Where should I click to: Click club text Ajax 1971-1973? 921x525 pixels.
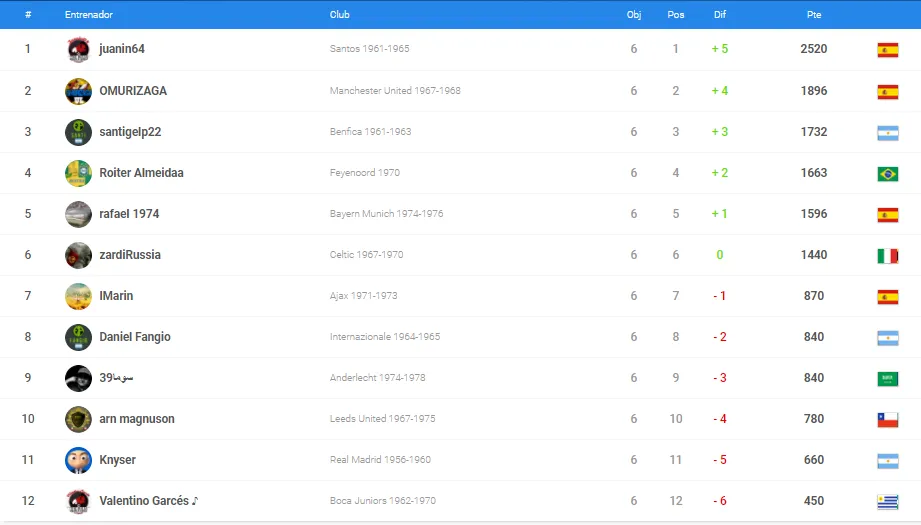[x=363, y=296]
